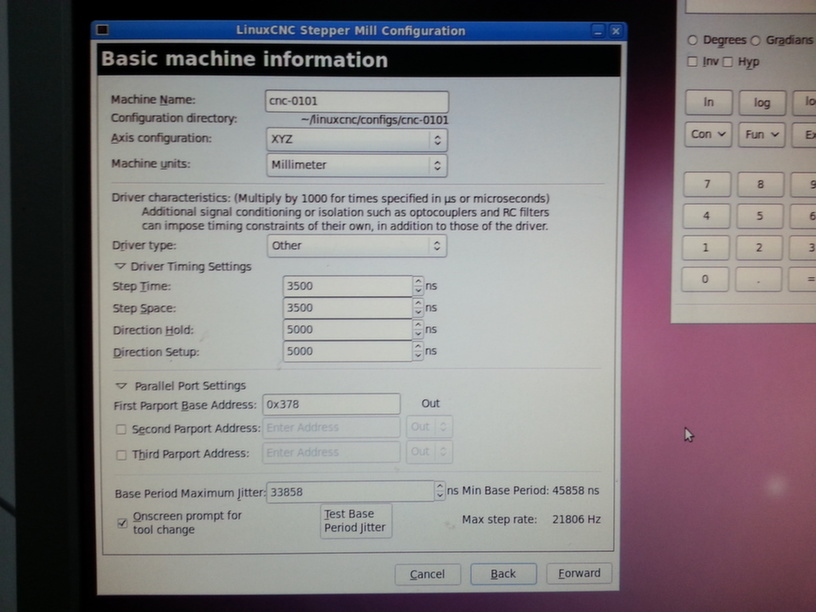Click the Min Base Period 45858 ns text
This screenshot has height=612, width=816.
point(530,491)
